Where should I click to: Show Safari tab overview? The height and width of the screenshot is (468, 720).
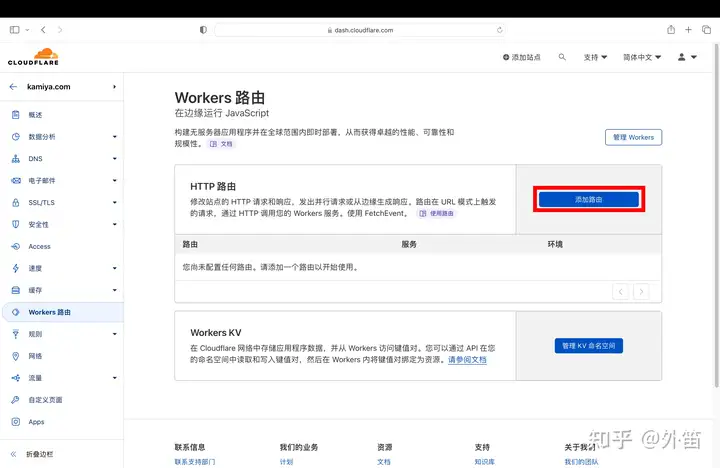click(x=706, y=30)
